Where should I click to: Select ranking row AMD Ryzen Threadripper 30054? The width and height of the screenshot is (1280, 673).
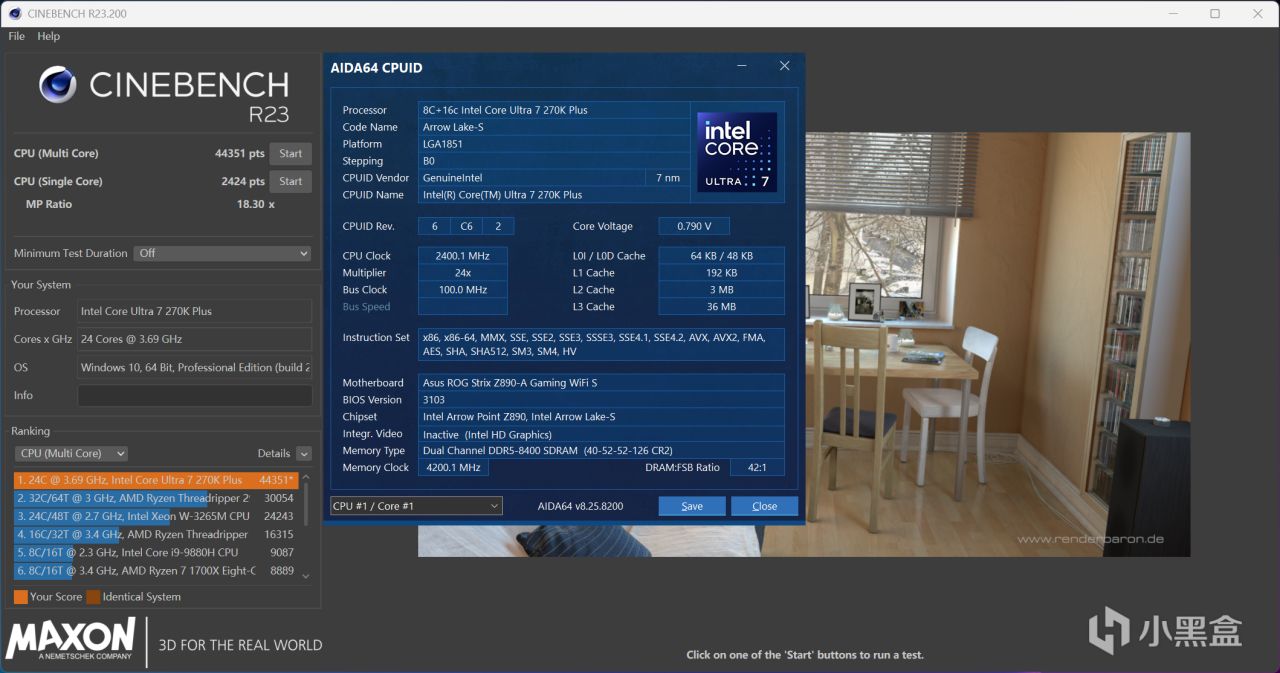coord(156,498)
